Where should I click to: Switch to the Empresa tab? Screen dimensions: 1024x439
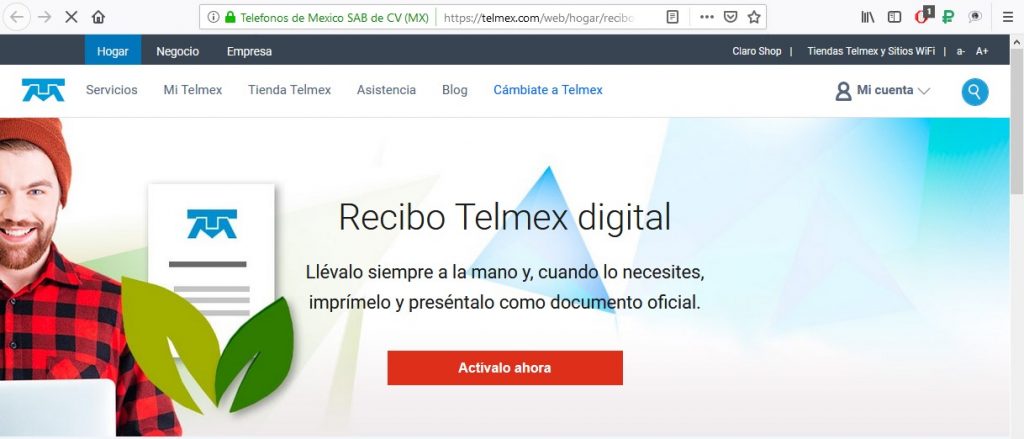[x=249, y=51]
